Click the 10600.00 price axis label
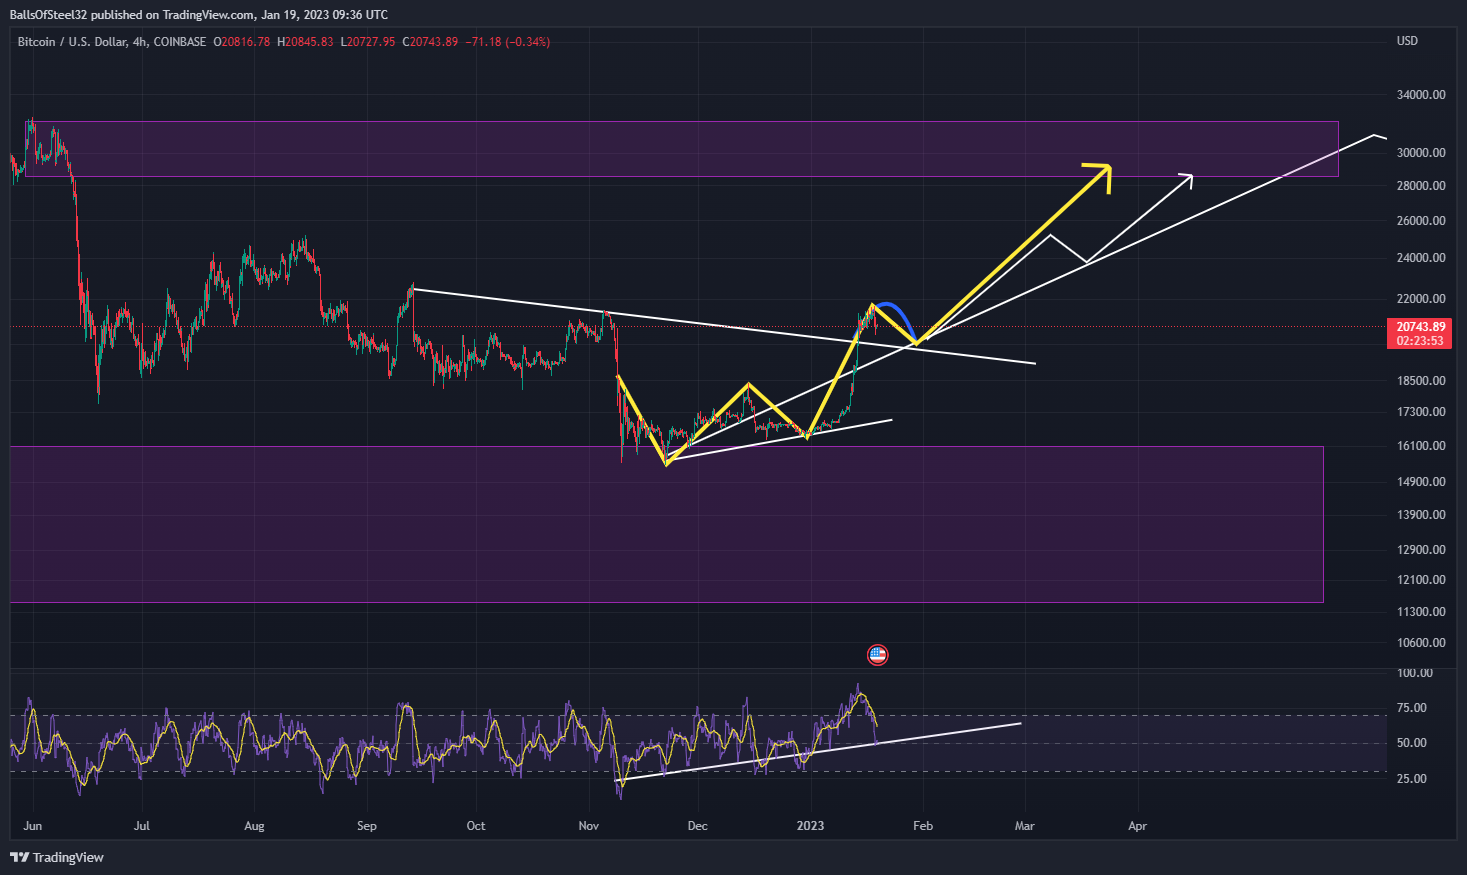This screenshot has width=1467, height=875. (1421, 643)
